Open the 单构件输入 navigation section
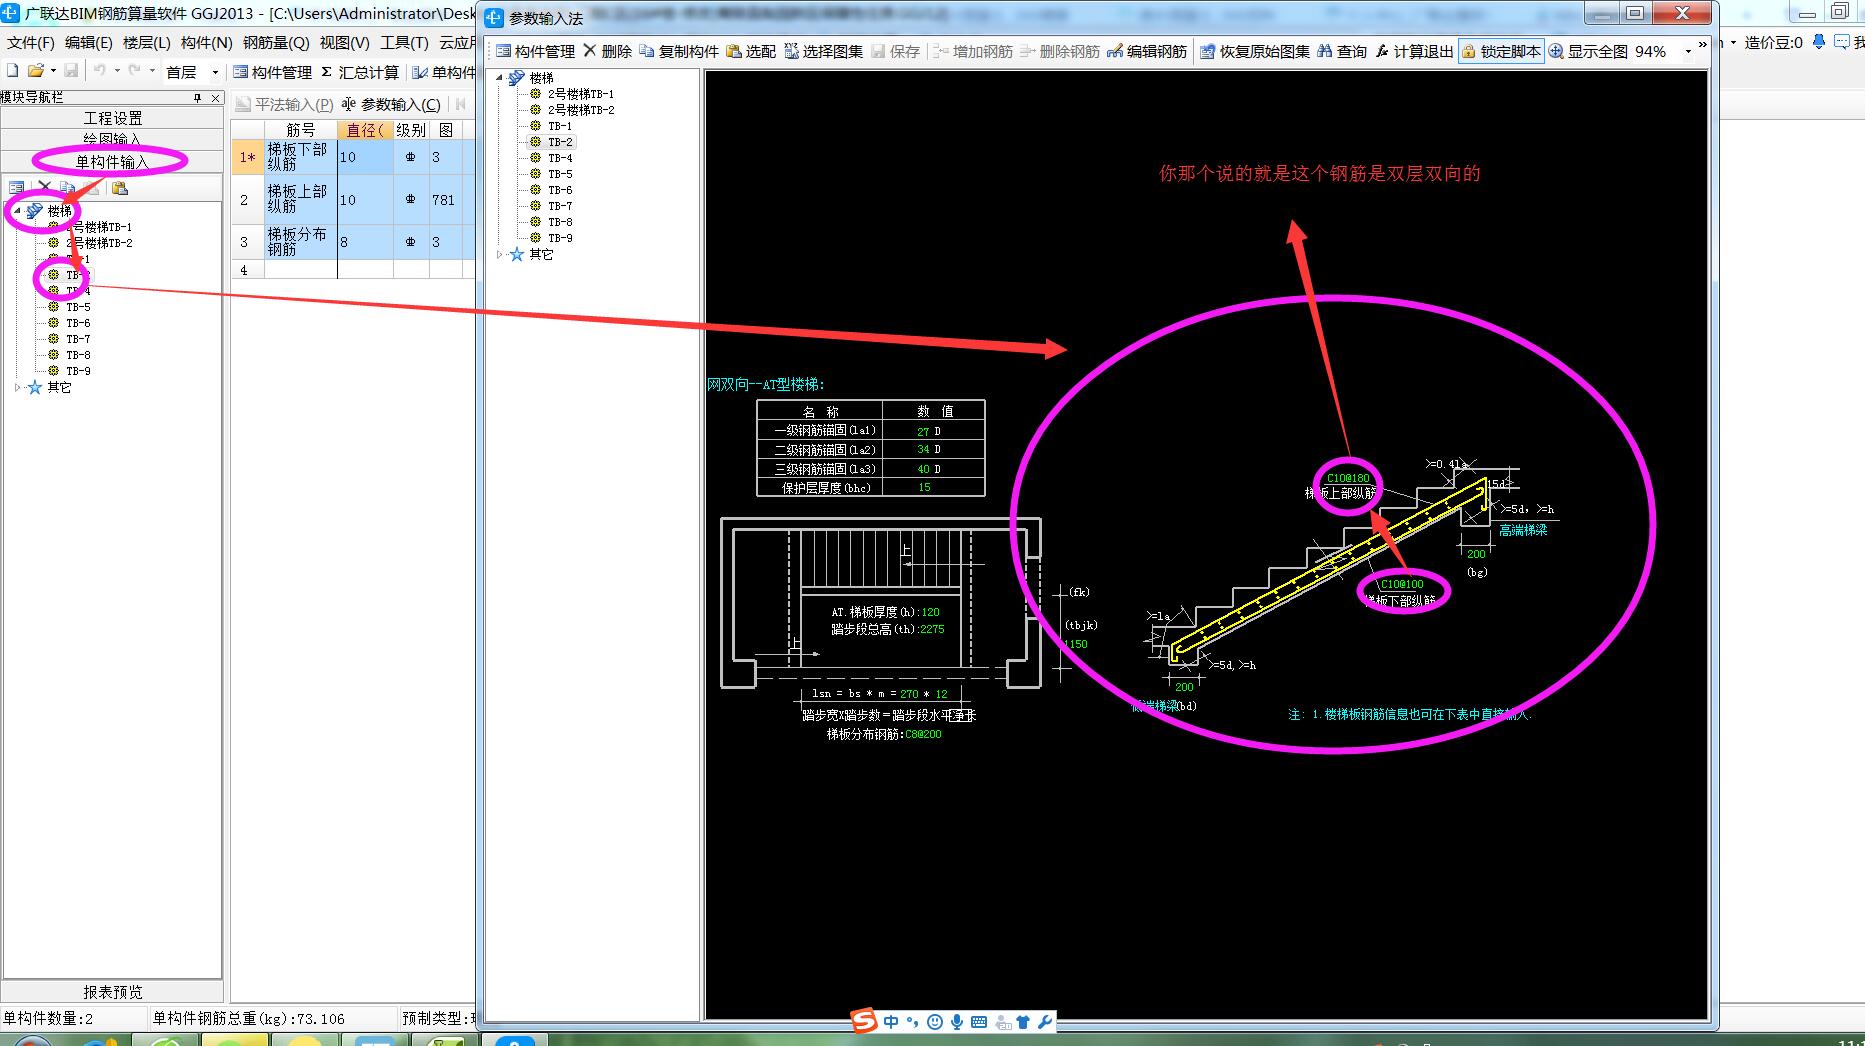The image size is (1865, 1046). (x=112, y=161)
